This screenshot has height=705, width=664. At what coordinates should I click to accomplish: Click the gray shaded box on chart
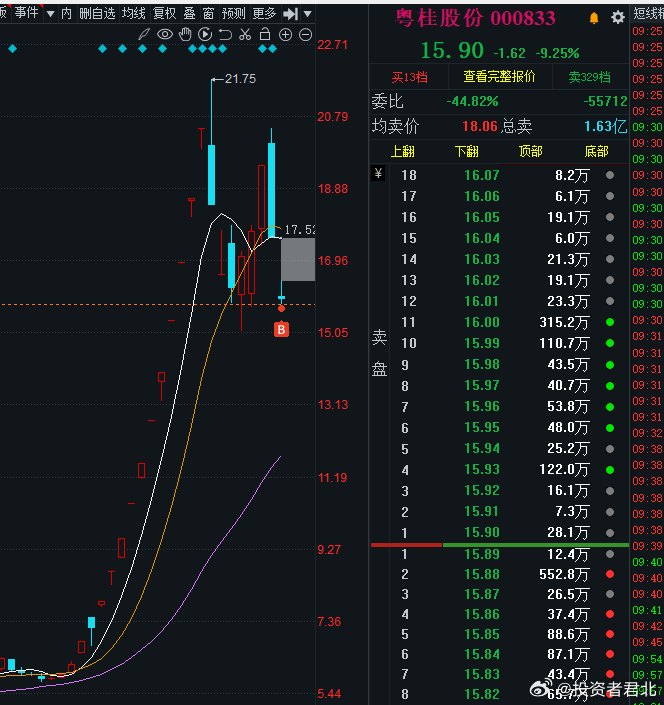[x=298, y=259]
